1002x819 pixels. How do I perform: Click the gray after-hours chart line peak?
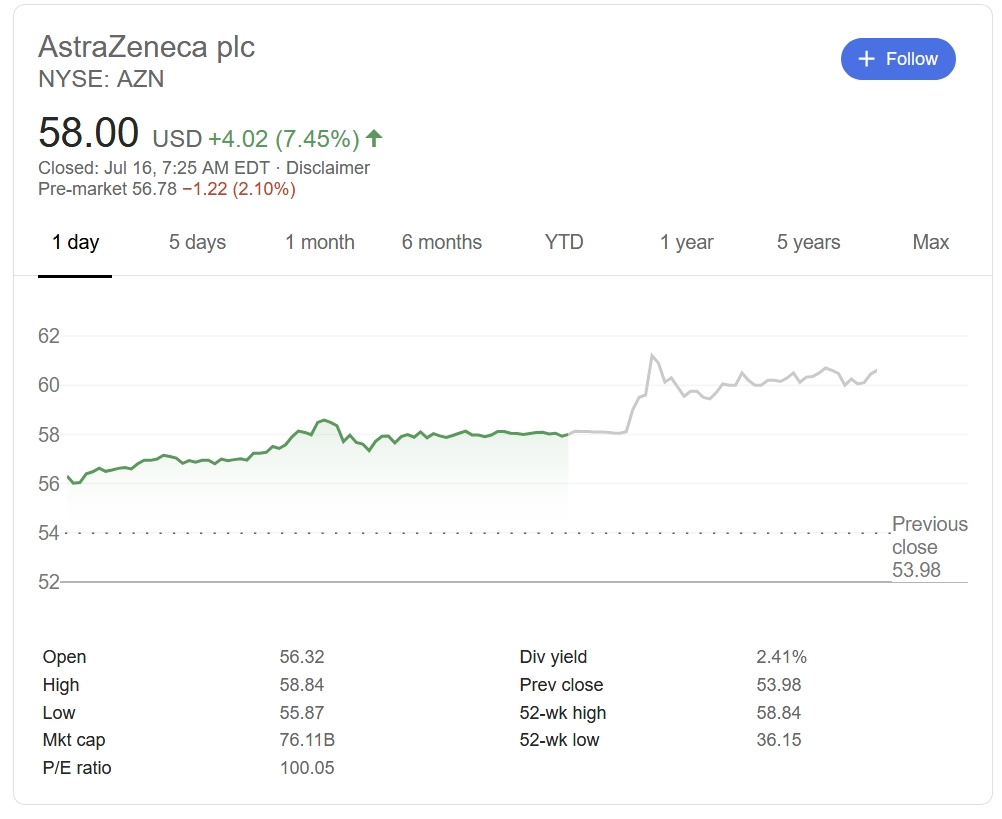(x=651, y=355)
